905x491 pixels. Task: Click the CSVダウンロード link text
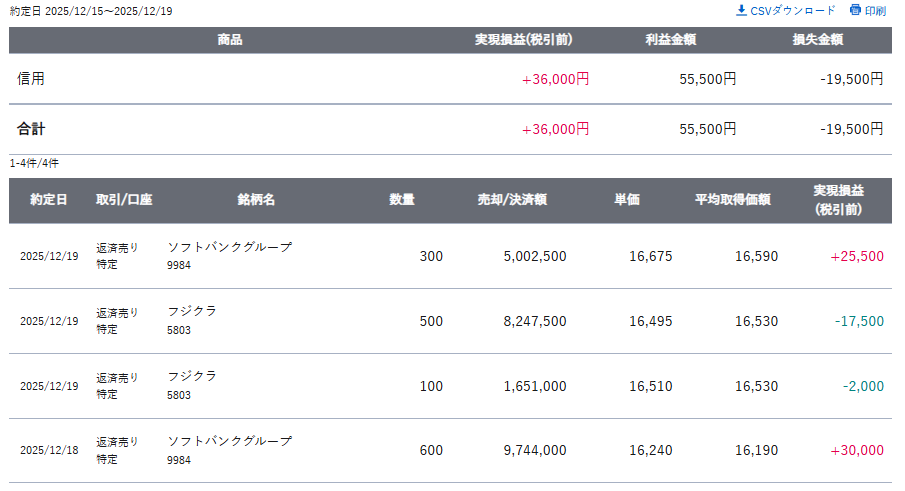click(792, 11)
